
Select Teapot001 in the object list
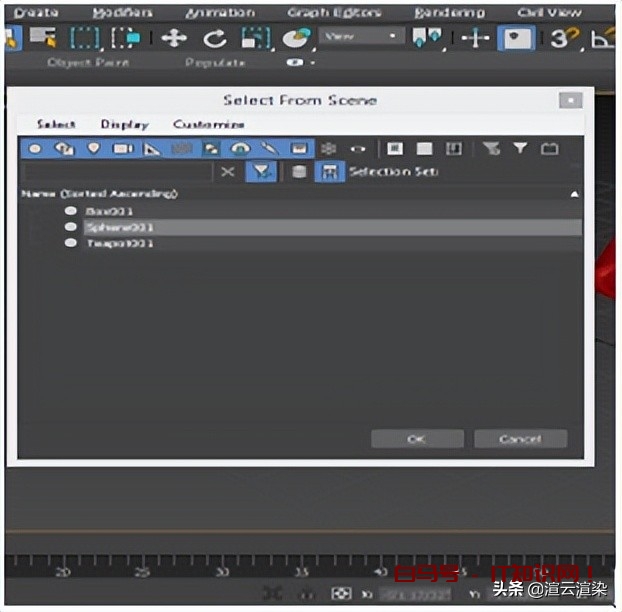click(x=119, y=243)
